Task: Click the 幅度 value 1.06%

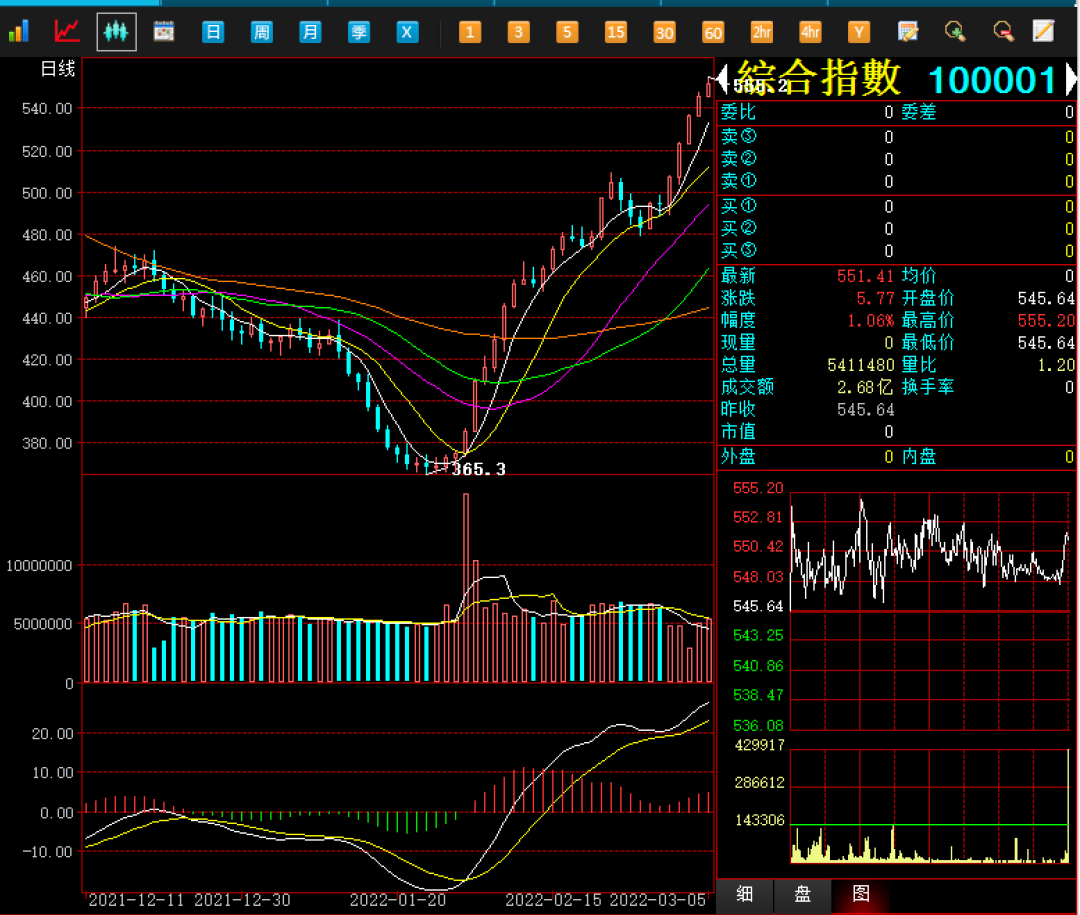Action: 870,320
